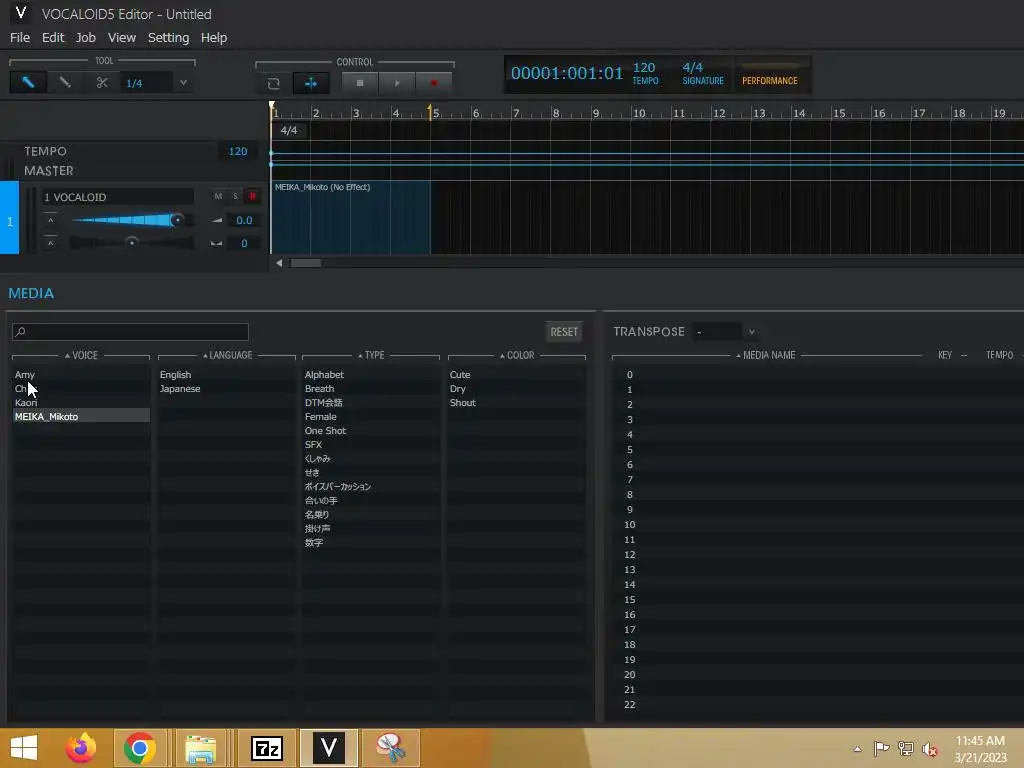This screenshot has width=1024, height=768.
Task: Click pan value 0 field
Action: coord(244,243)
